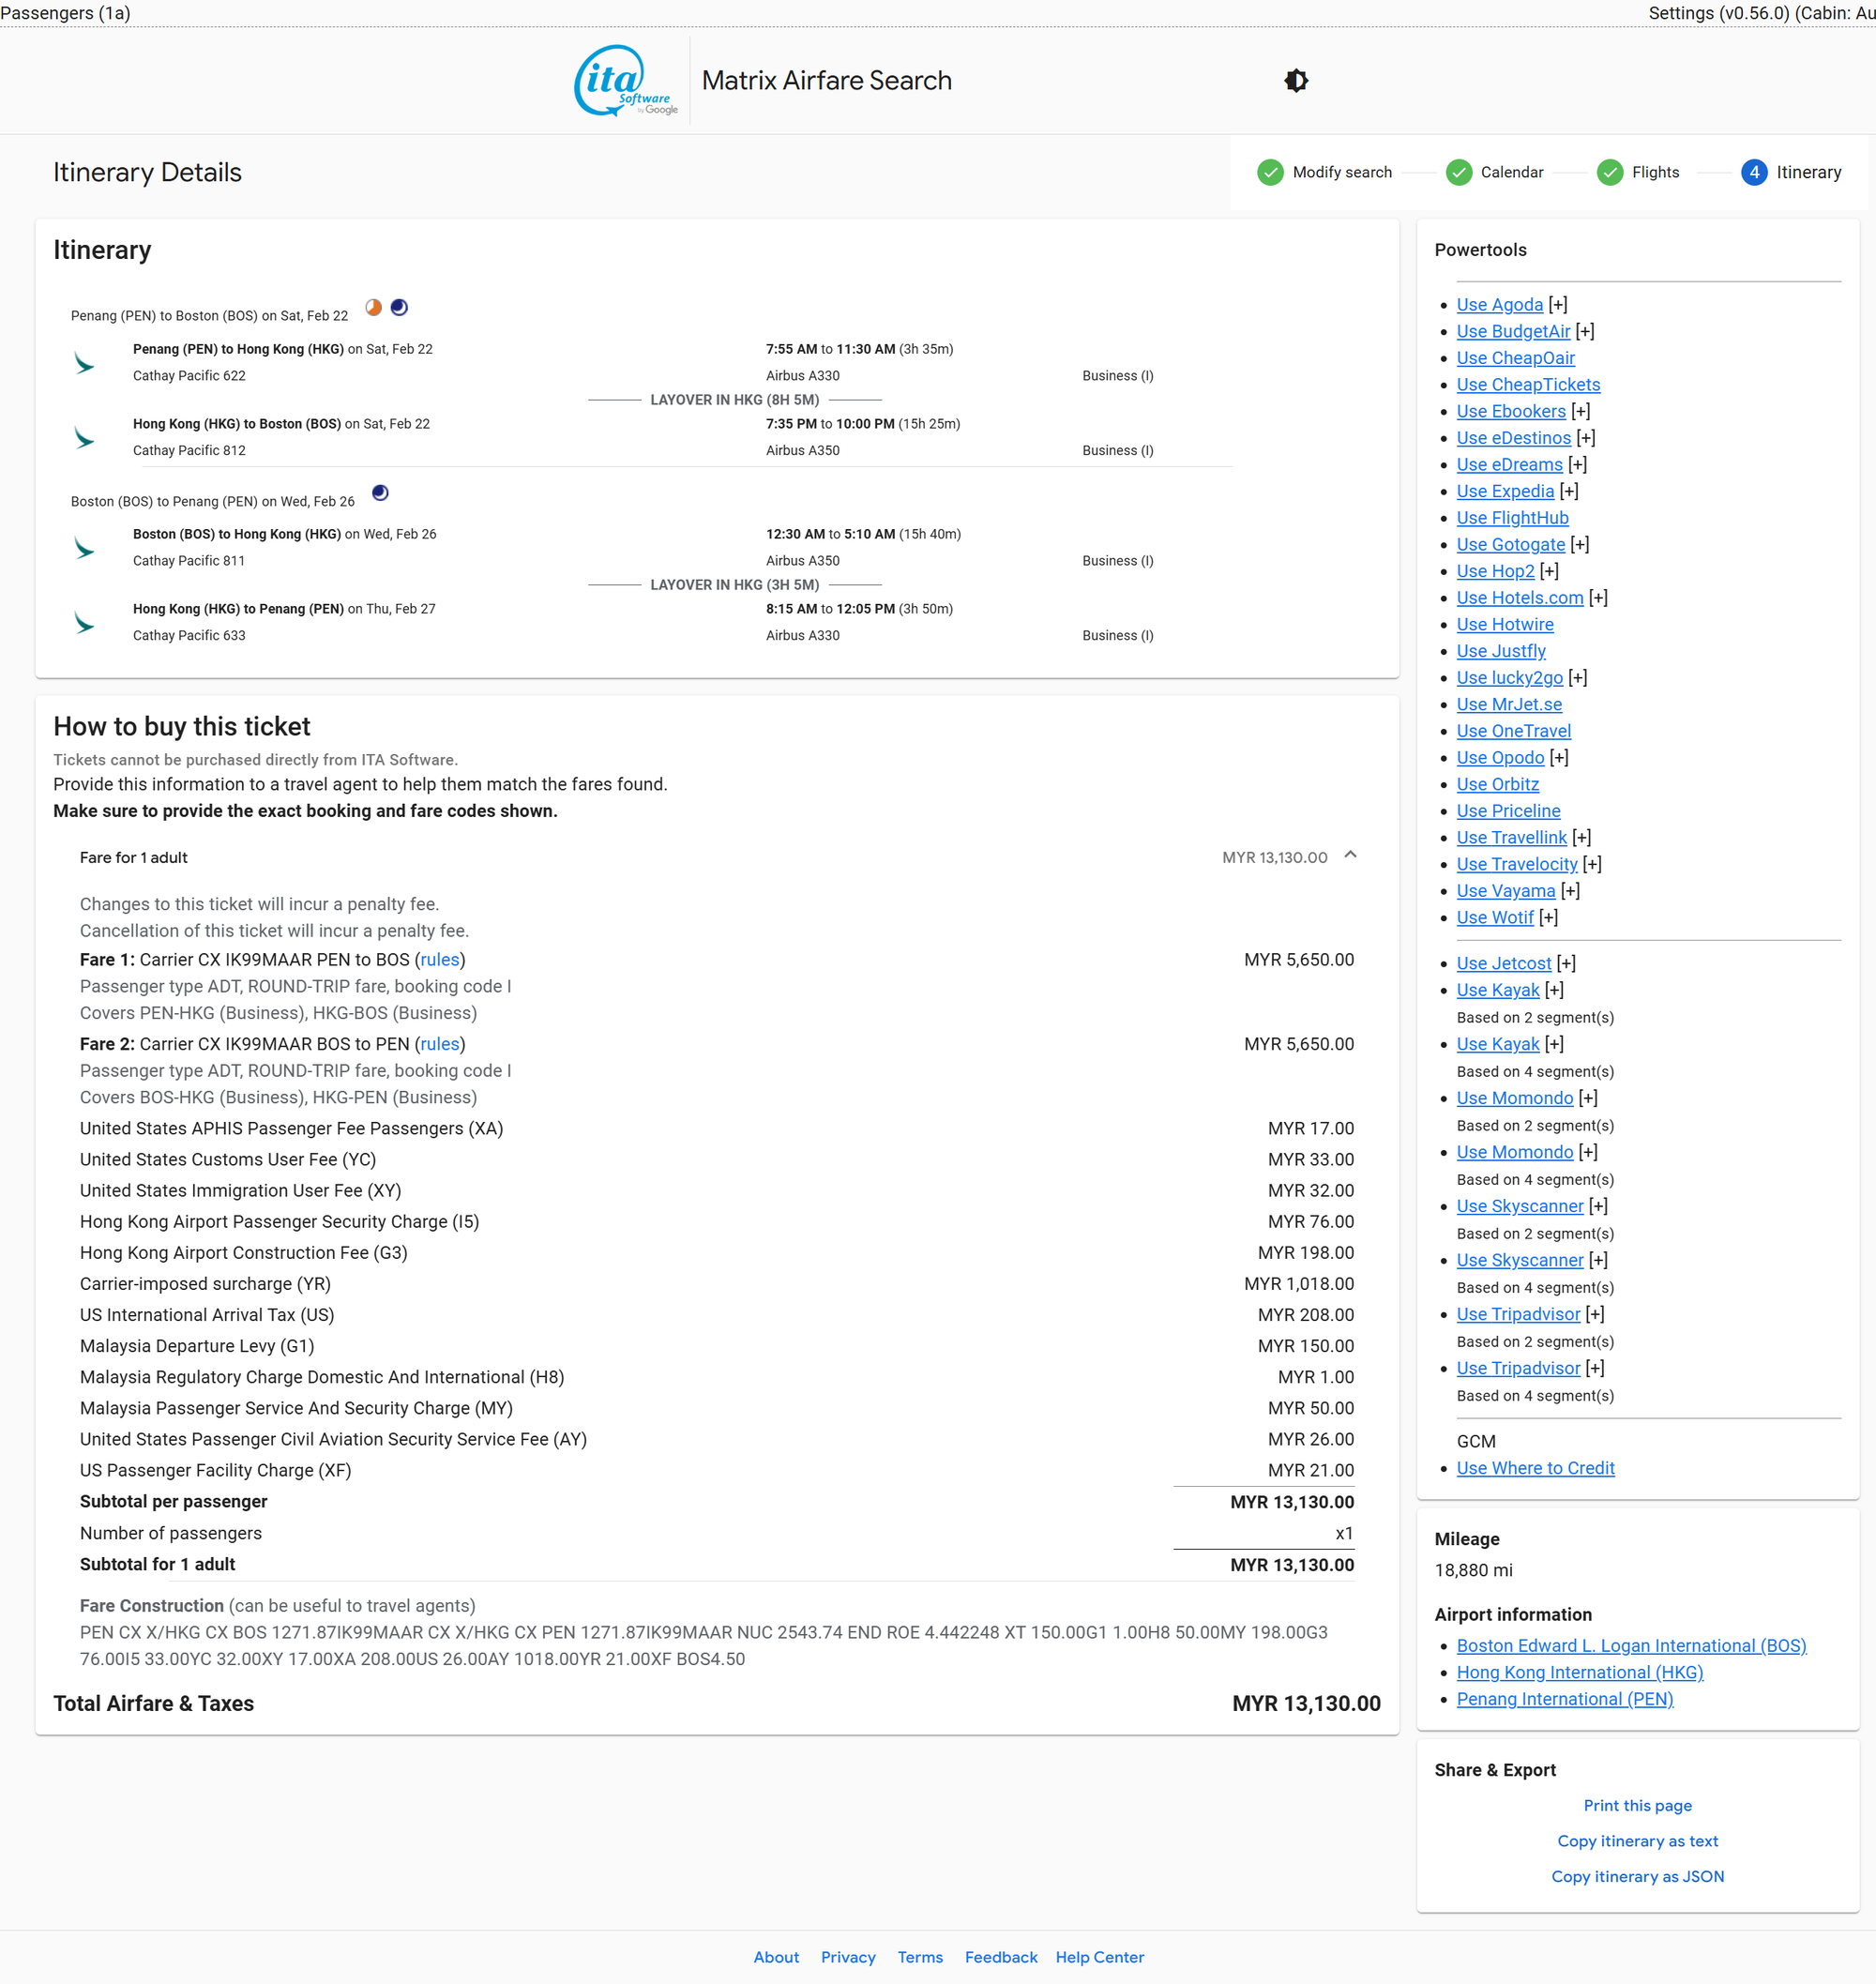Go back to the Modify search step
This screenshot has width=1876, height=1984.
click(x=1324, y=172)
